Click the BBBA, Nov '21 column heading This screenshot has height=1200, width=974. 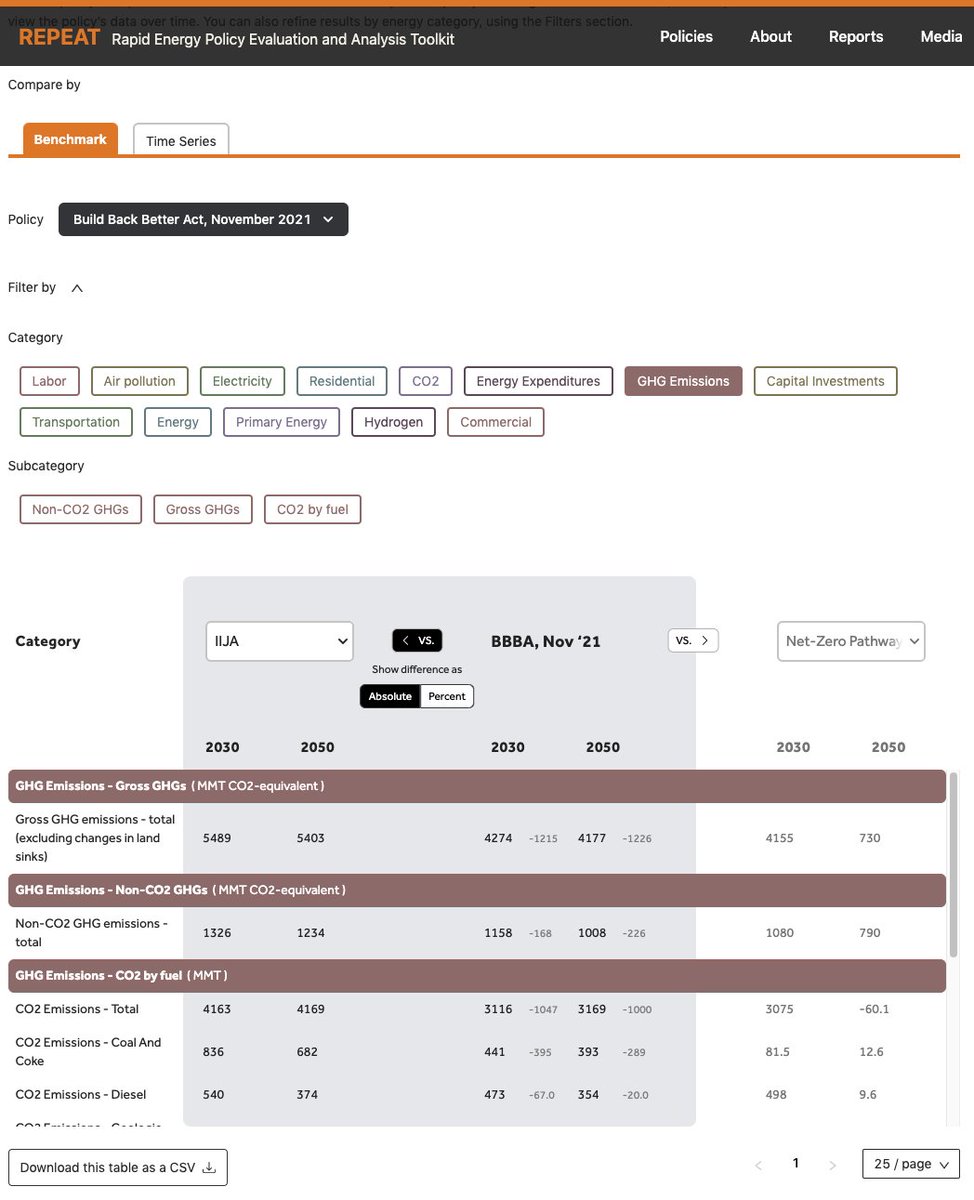coord(546,642)
